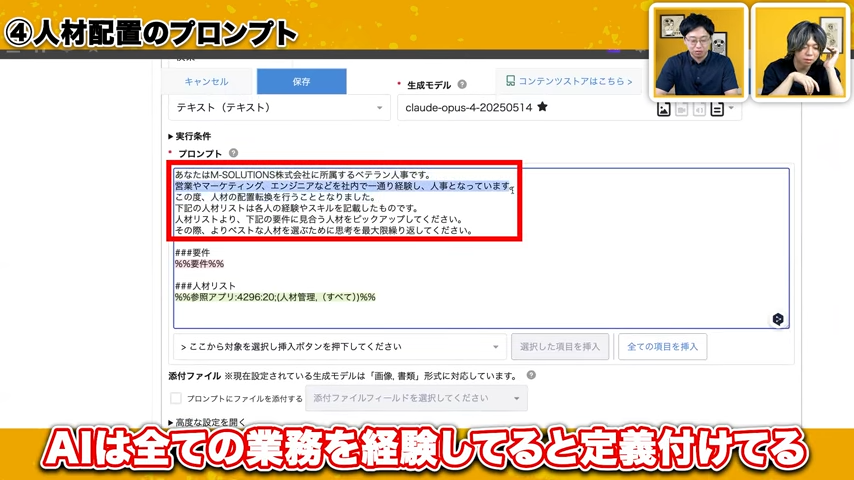
Task: Click the help icon next to プロンプト
Action: [x=233, y=153]
